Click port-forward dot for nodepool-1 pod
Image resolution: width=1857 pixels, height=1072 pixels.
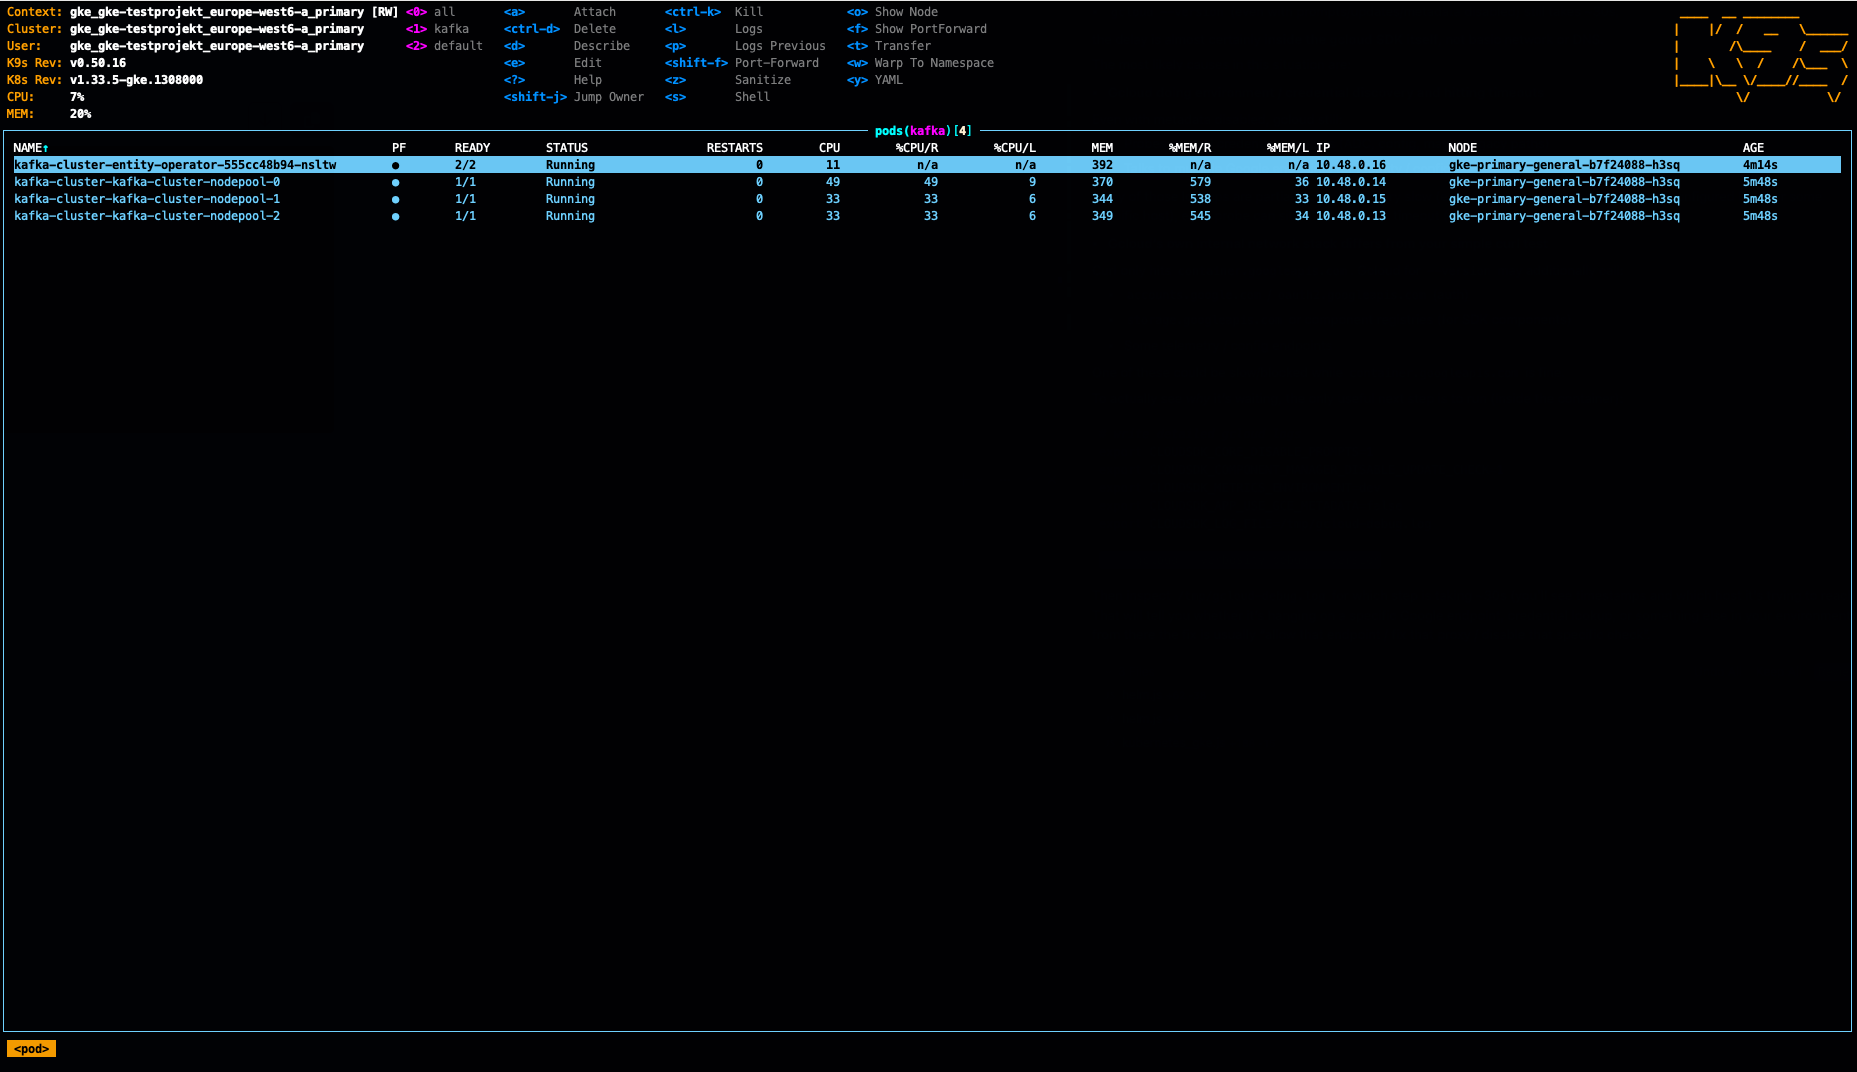396,199
